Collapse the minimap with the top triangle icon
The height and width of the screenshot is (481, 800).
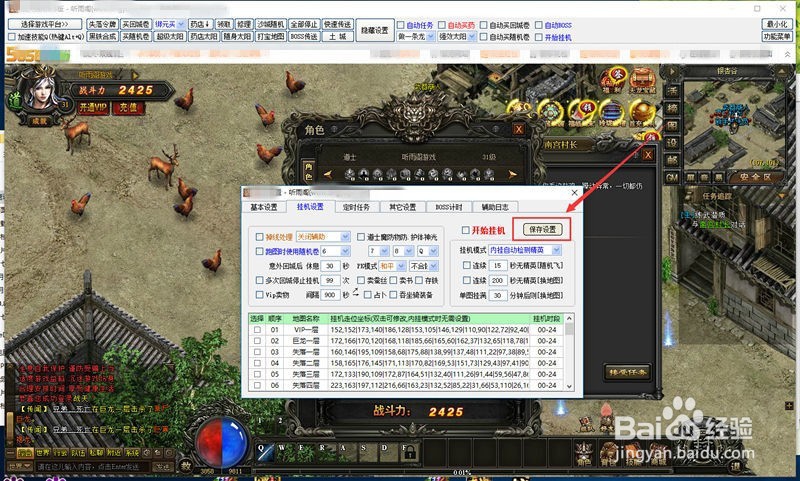pyautogui.click(x=783, y=71)
